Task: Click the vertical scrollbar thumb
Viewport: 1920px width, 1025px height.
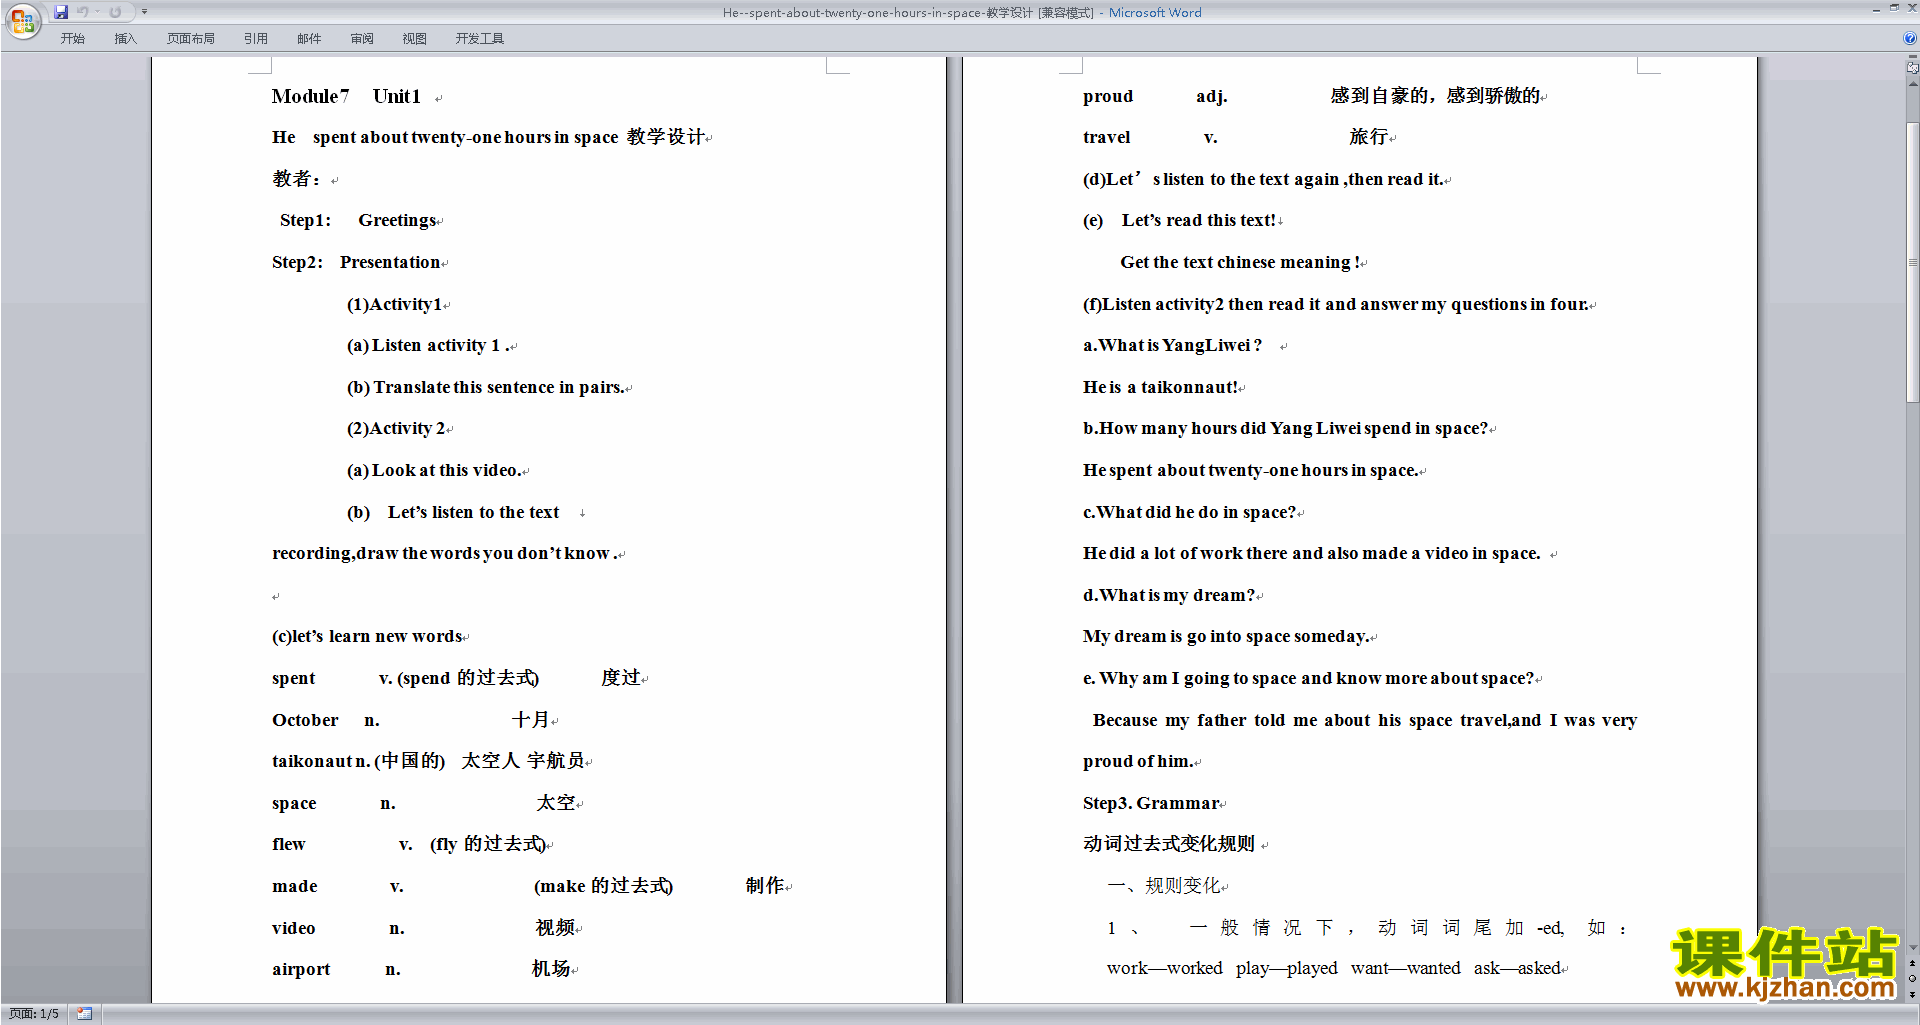Action: tap(1912, 261)
